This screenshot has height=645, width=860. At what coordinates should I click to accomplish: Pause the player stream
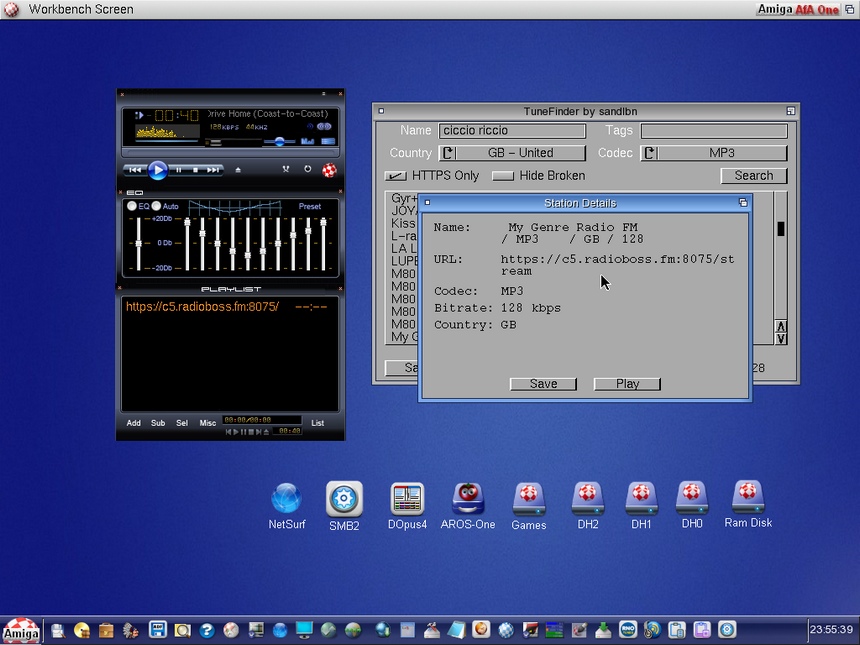coord(179,170)
